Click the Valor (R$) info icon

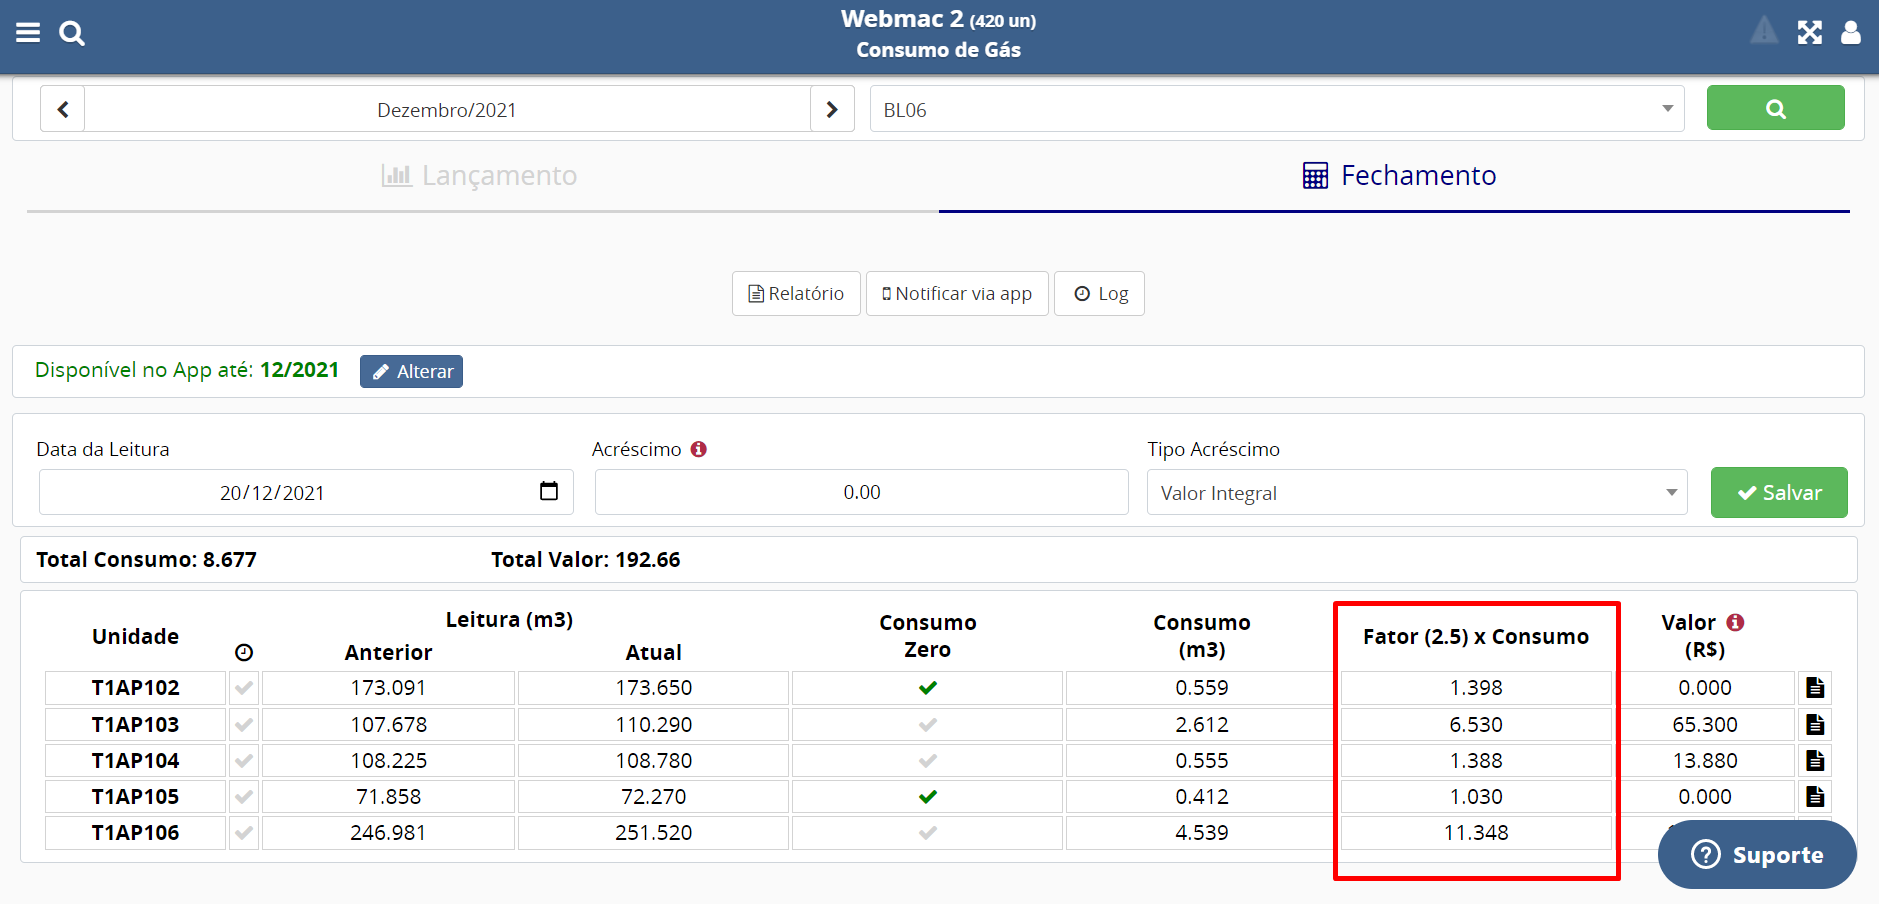(1735, 622)
